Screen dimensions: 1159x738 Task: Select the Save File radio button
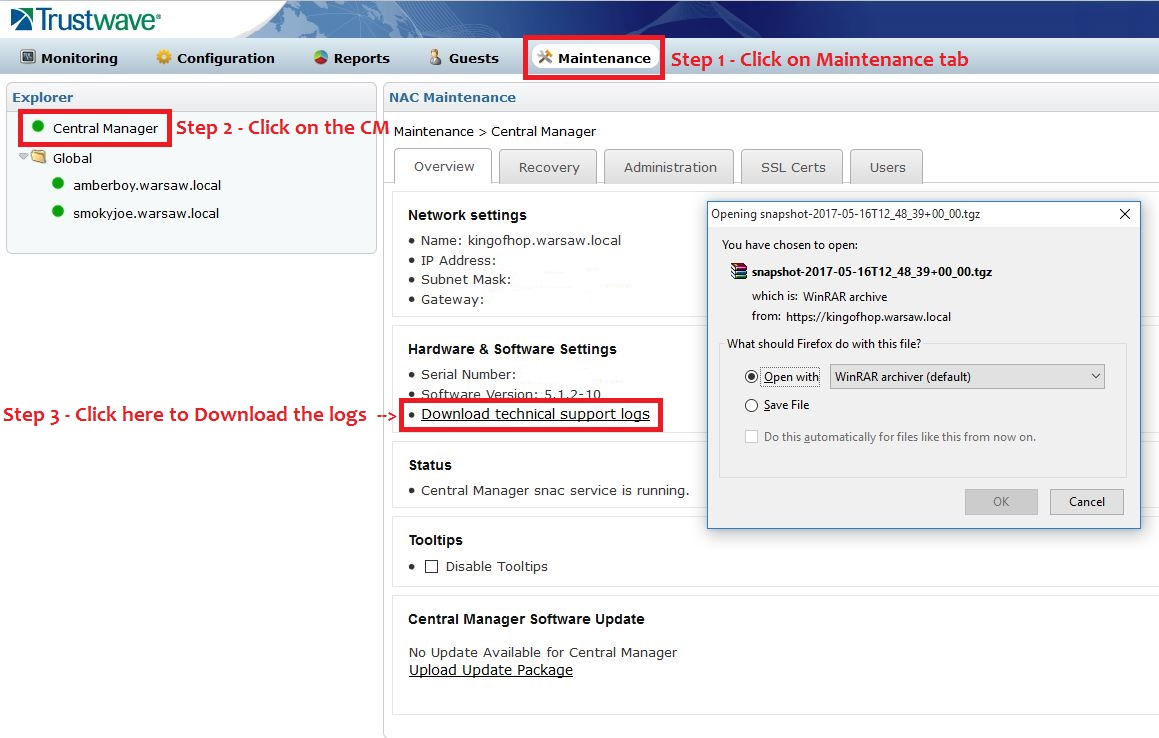click(x=752, y=405)
